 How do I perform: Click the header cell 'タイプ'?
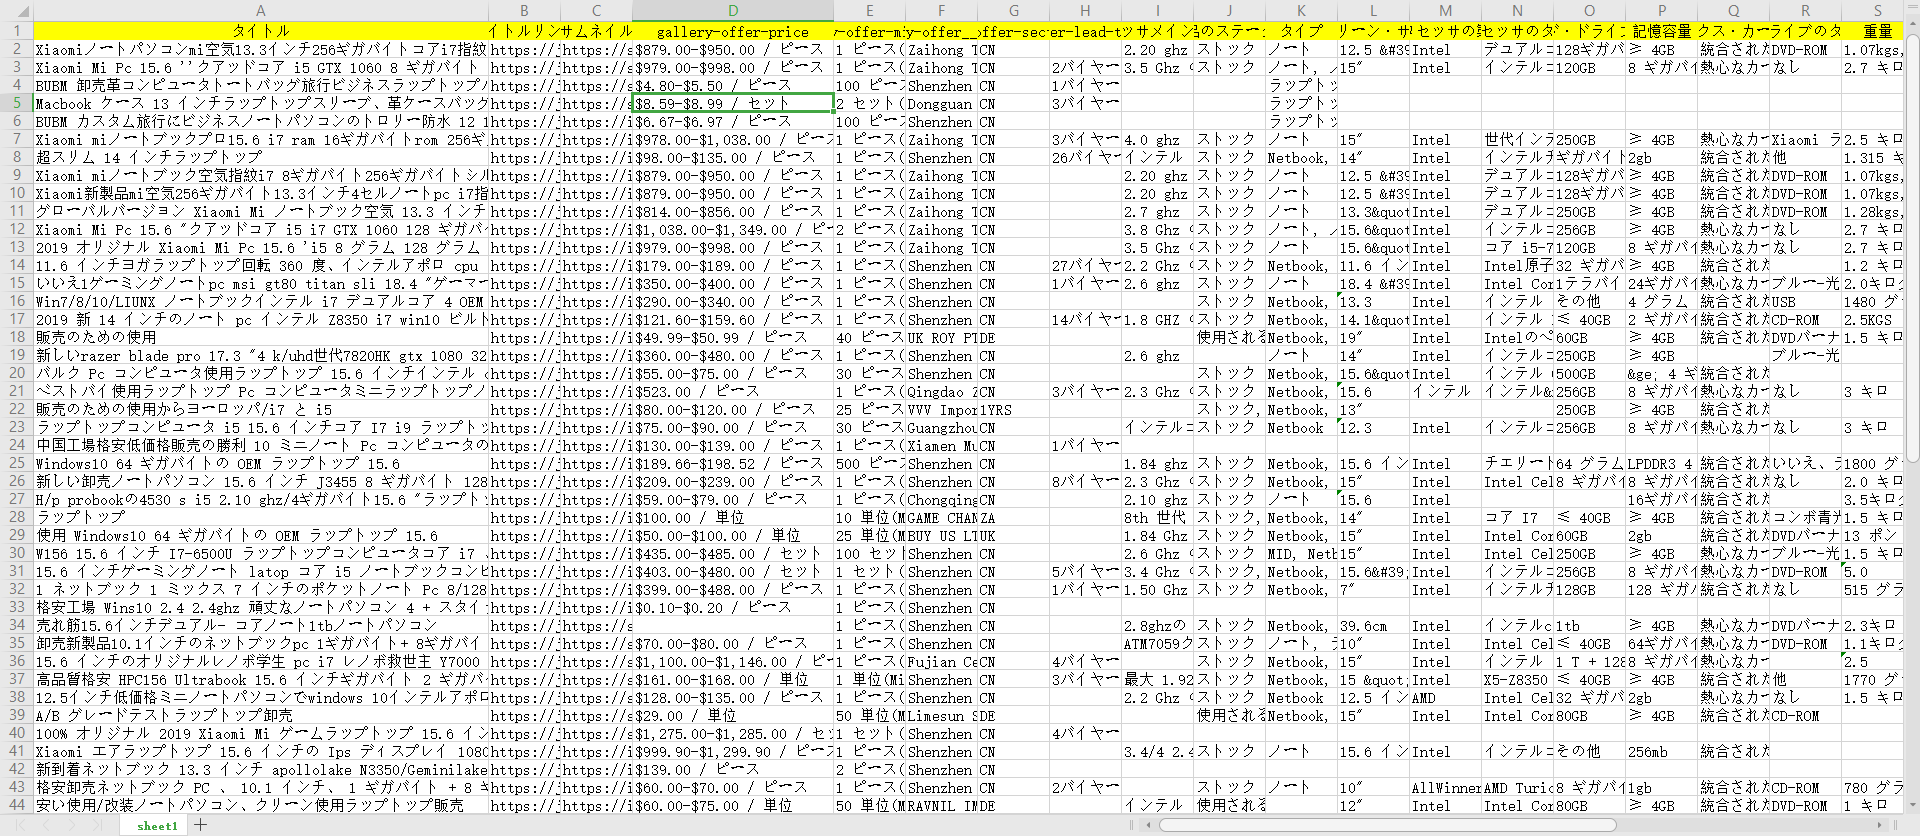click(1301, 31)
